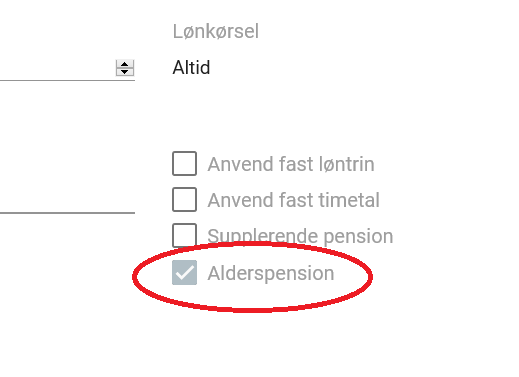
Task: Click the word timetal in the second checkbox label
Action: click(349, 200)
